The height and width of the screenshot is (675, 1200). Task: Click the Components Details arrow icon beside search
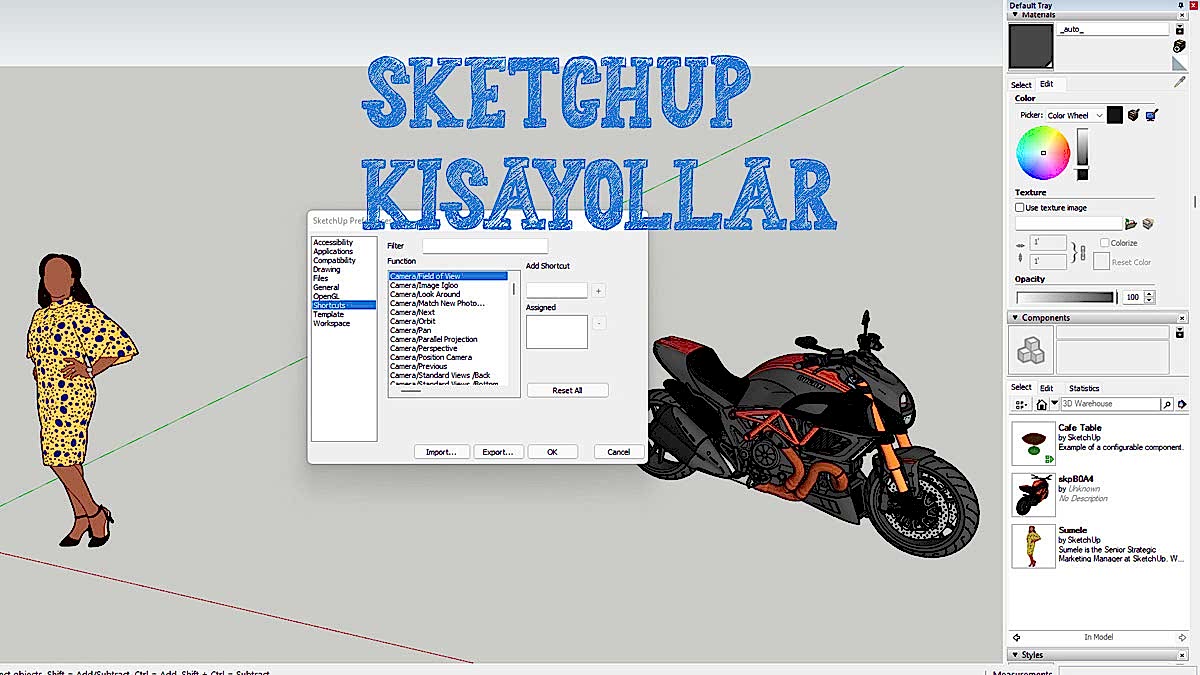1182,404
